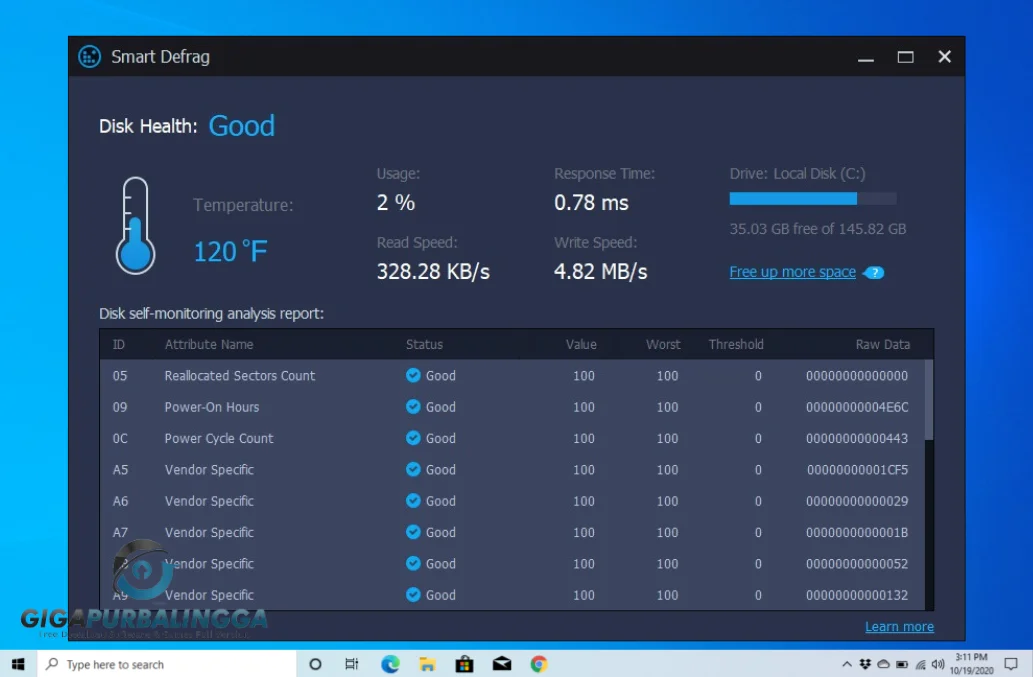The width and height of the screenshot is (1033, 677).
Task: Click the Raw Data column header
Action: pyautogui.click(x=883, y=344)
